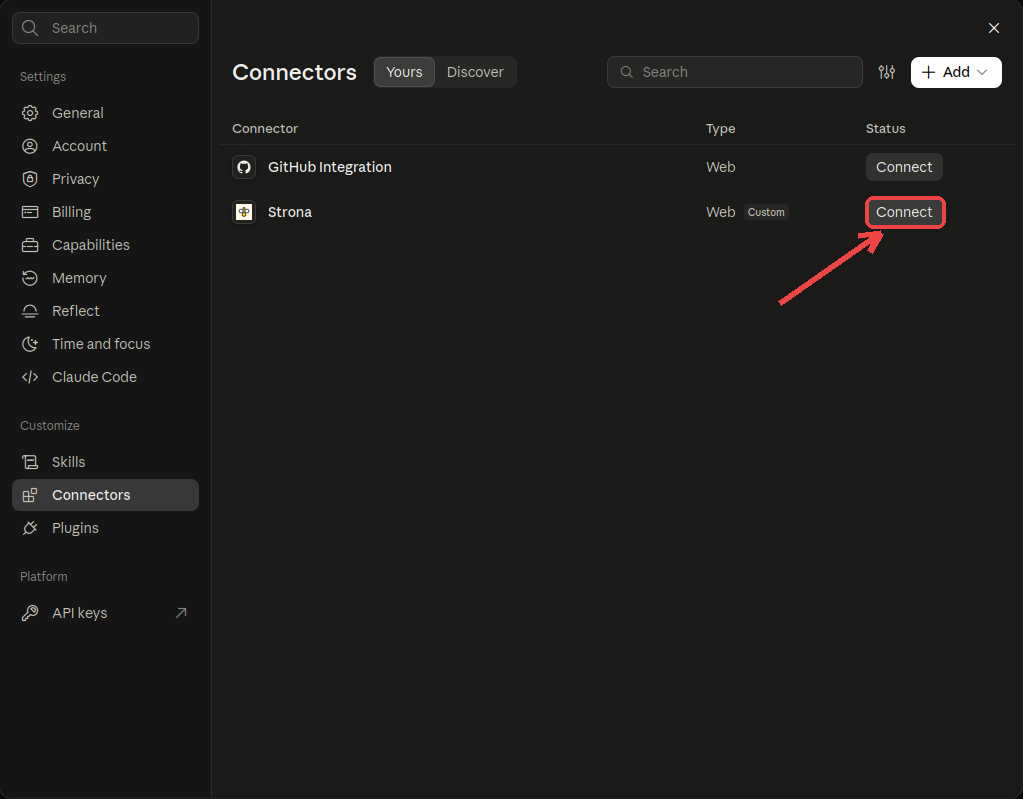Click the Account person icon
Screen dimensions: 1023x799
pyautogui.click(x=30, y=146)
